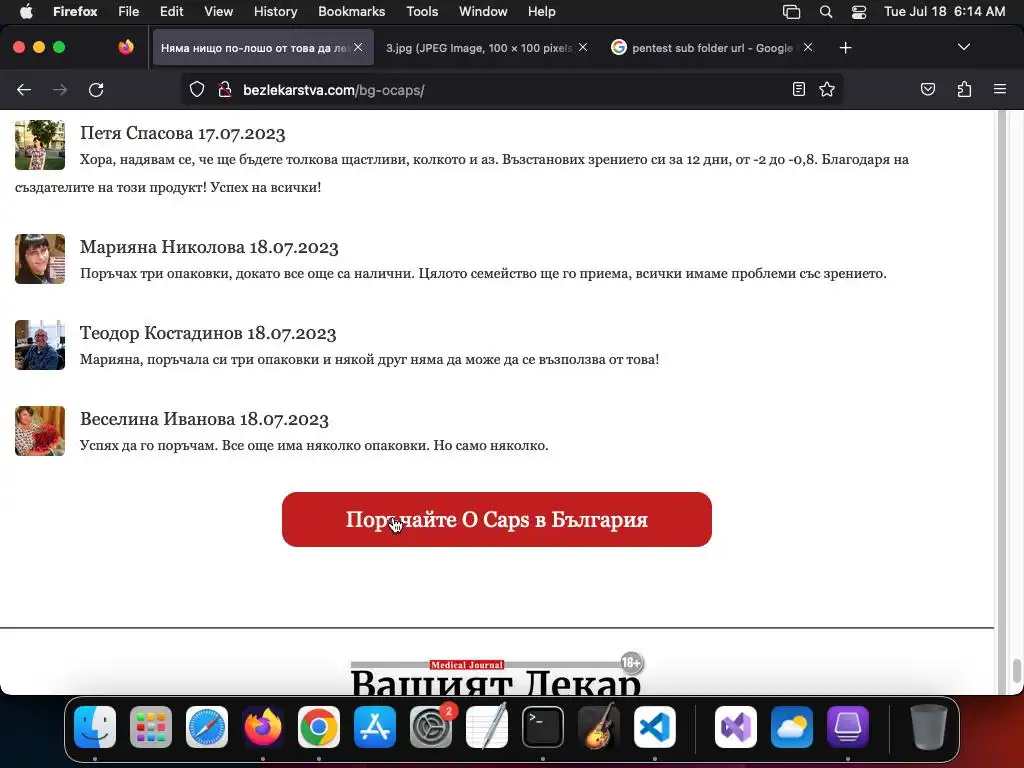Open the Apple menu
The image size is (1024, 768).
26,12
